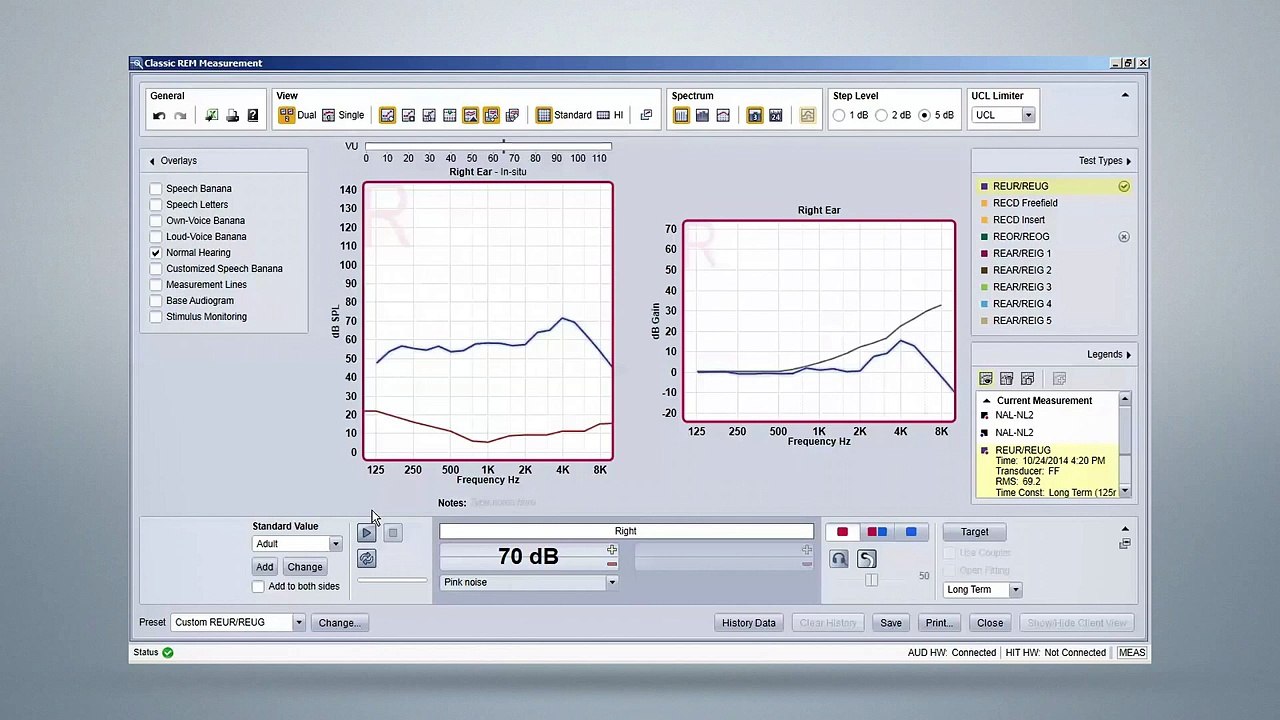Open the Custom REUR/REUG preset dropdown
The width and height of the screenshot is (1280, 720).
coord(298,623)
